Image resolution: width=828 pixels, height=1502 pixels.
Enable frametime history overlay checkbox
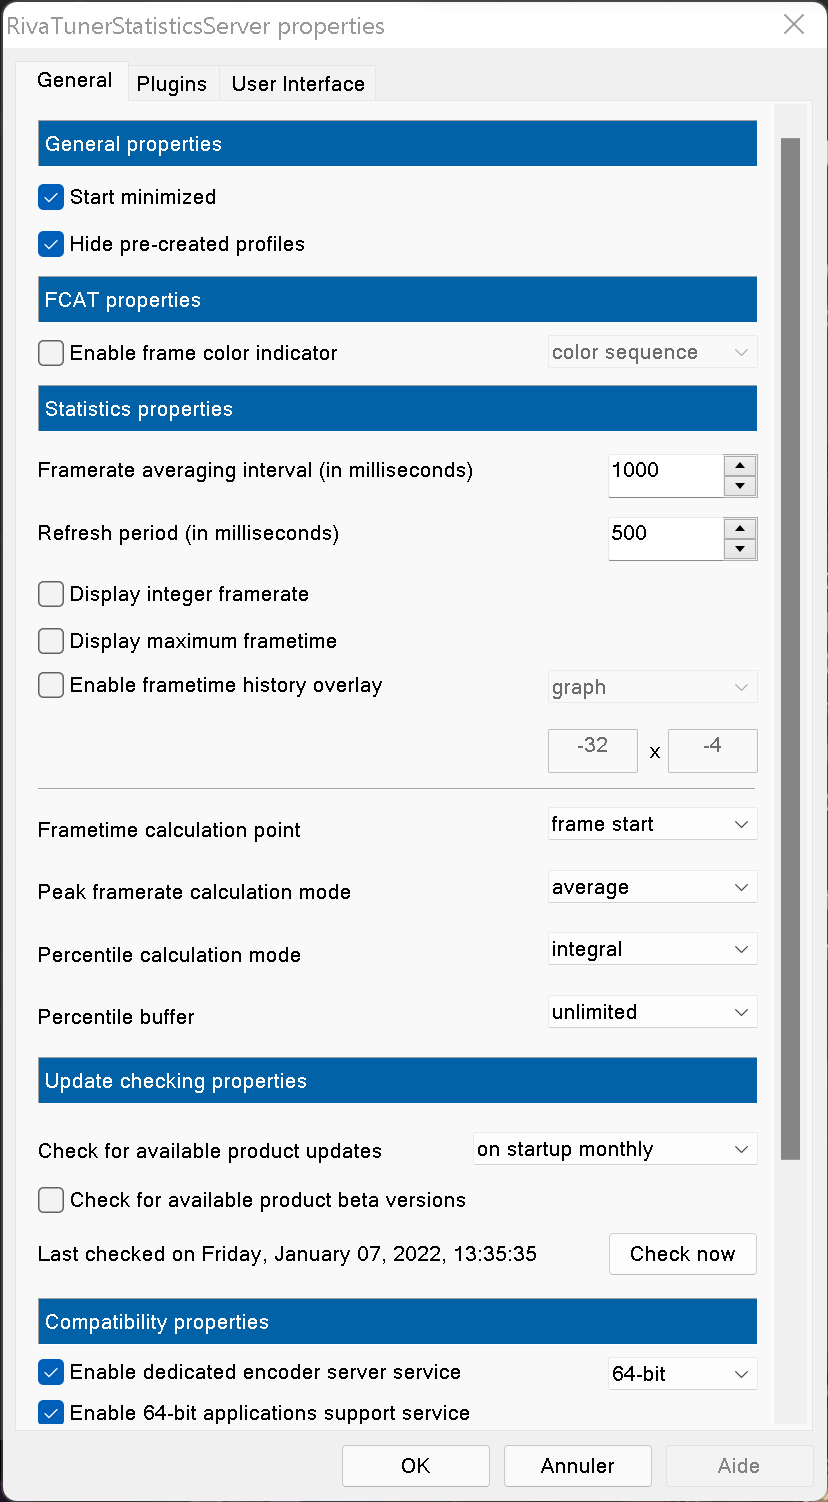(x=51, y=685)
